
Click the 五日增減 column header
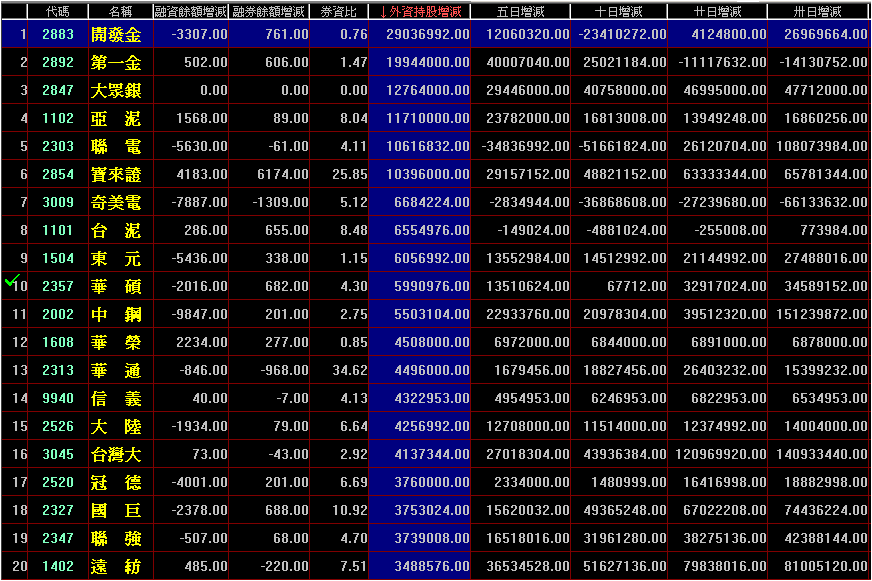(x=521, y=11)
